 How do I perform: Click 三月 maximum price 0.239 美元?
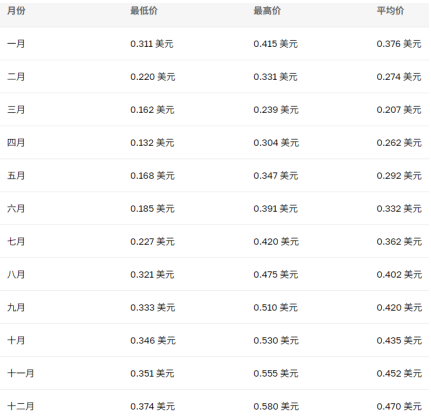coord(276,110)
